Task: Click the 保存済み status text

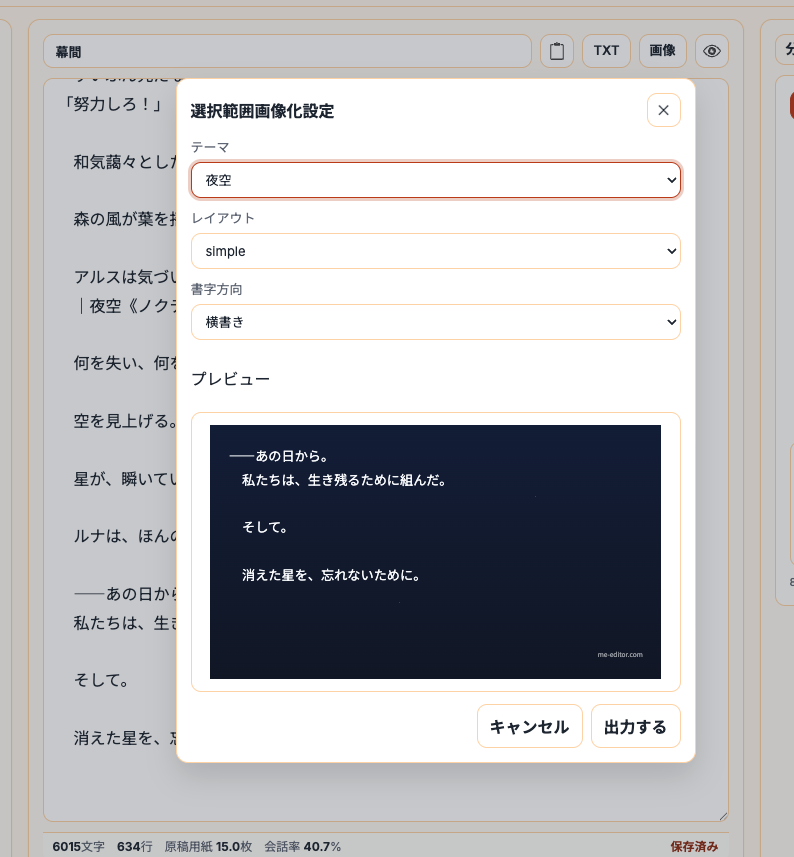Action: point(694,847)
